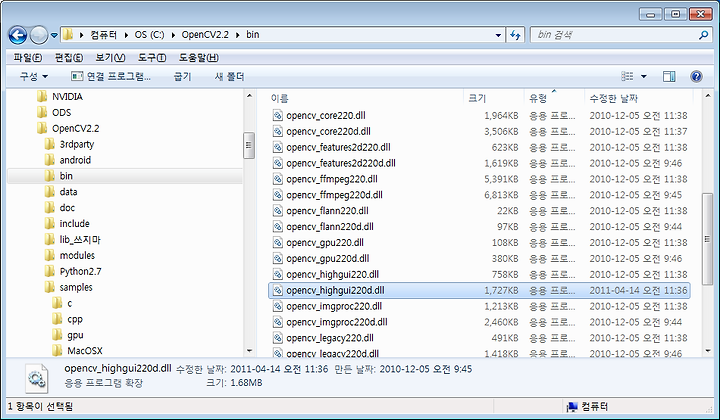The width and height of the screenshot is (720, 420).
Task: Sort by the 크기 column header
Action: [x=477, y=98]
